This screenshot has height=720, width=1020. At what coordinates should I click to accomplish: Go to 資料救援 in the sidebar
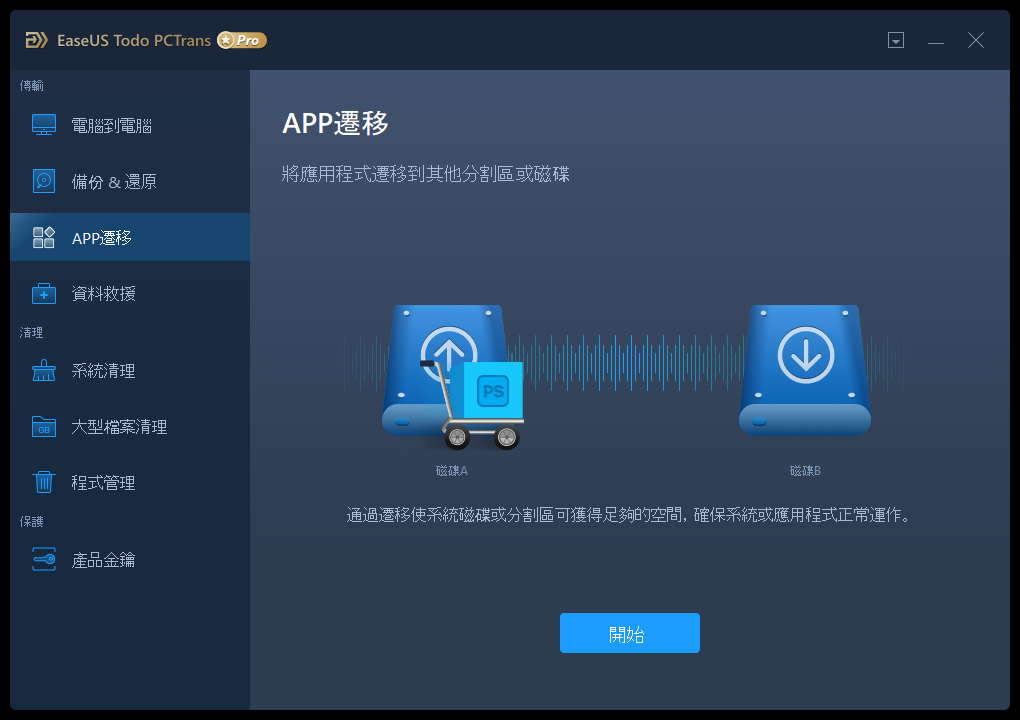[x=130, y=293]
